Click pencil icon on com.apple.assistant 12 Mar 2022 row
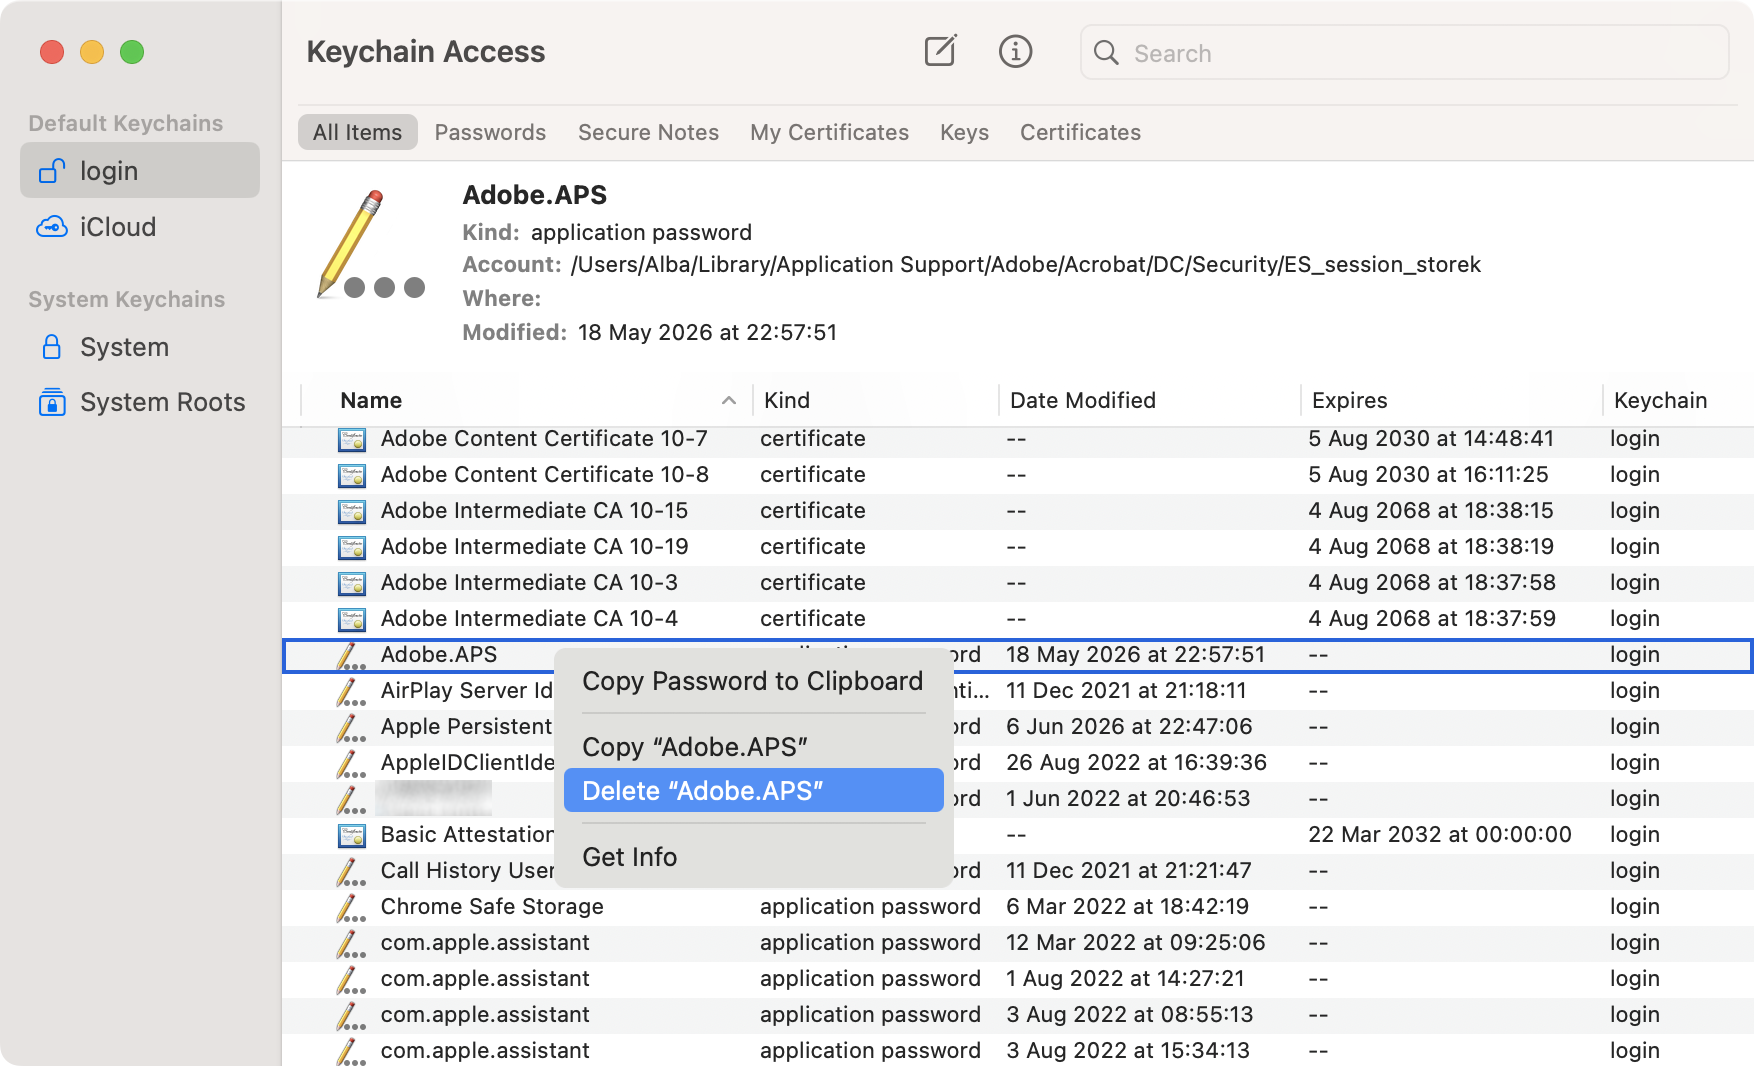 [351, 943]
